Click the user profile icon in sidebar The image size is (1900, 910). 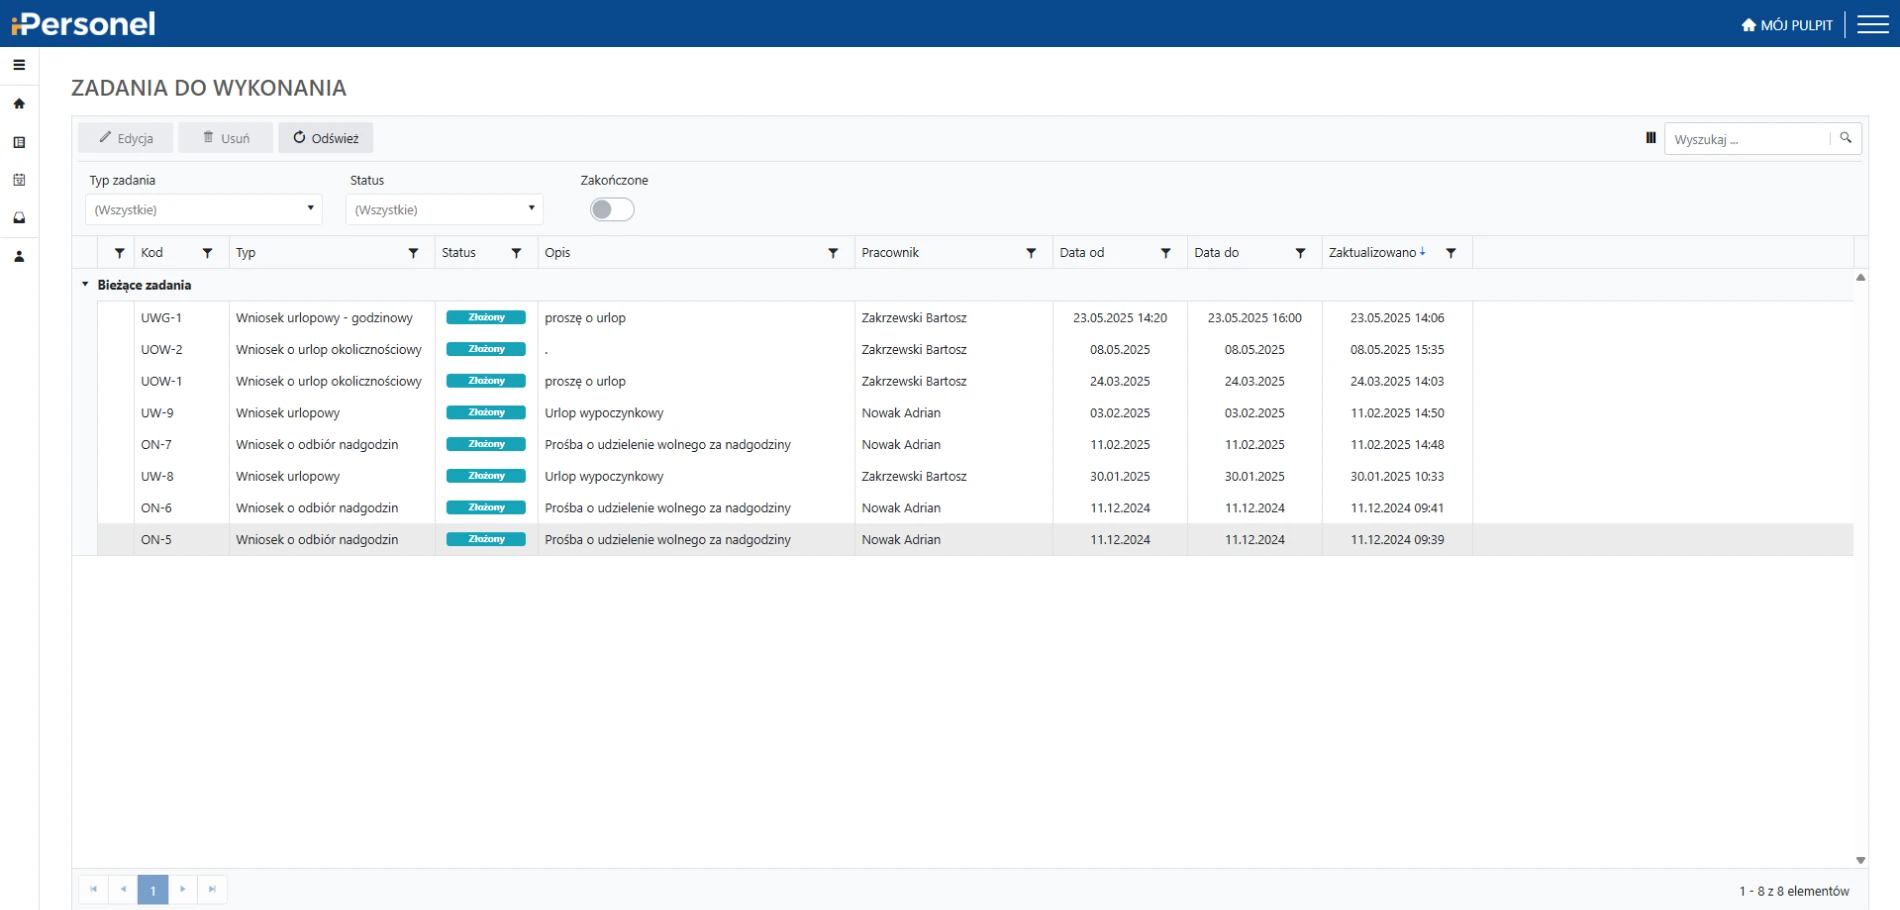pyautogui.click(x=19, y=257)
